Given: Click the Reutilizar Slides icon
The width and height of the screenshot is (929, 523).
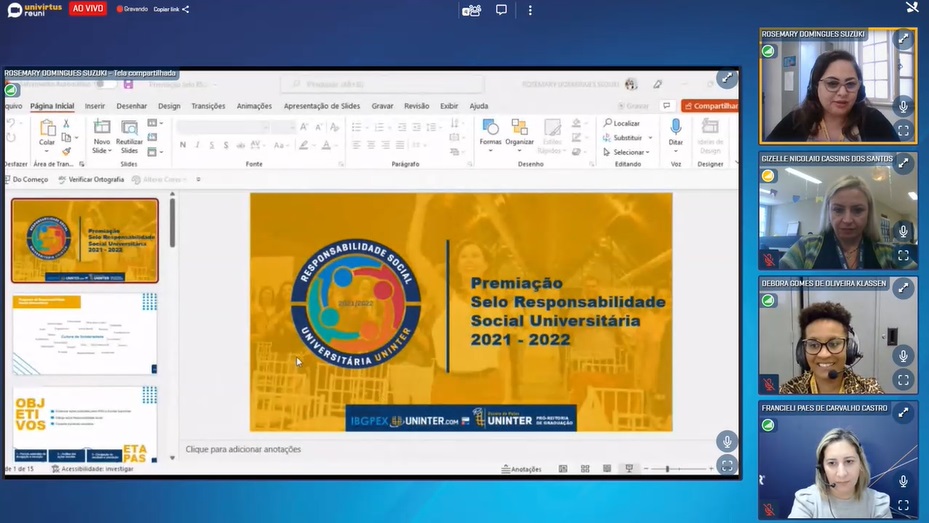Looking at the screenshot, I should coord(129,127).
